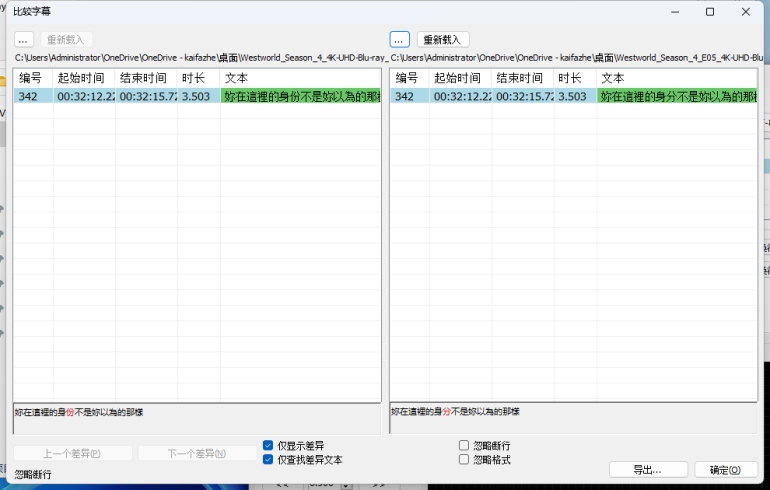Click right text preview box below list
The image size is (770, 490).
click(x=574, y=419)
